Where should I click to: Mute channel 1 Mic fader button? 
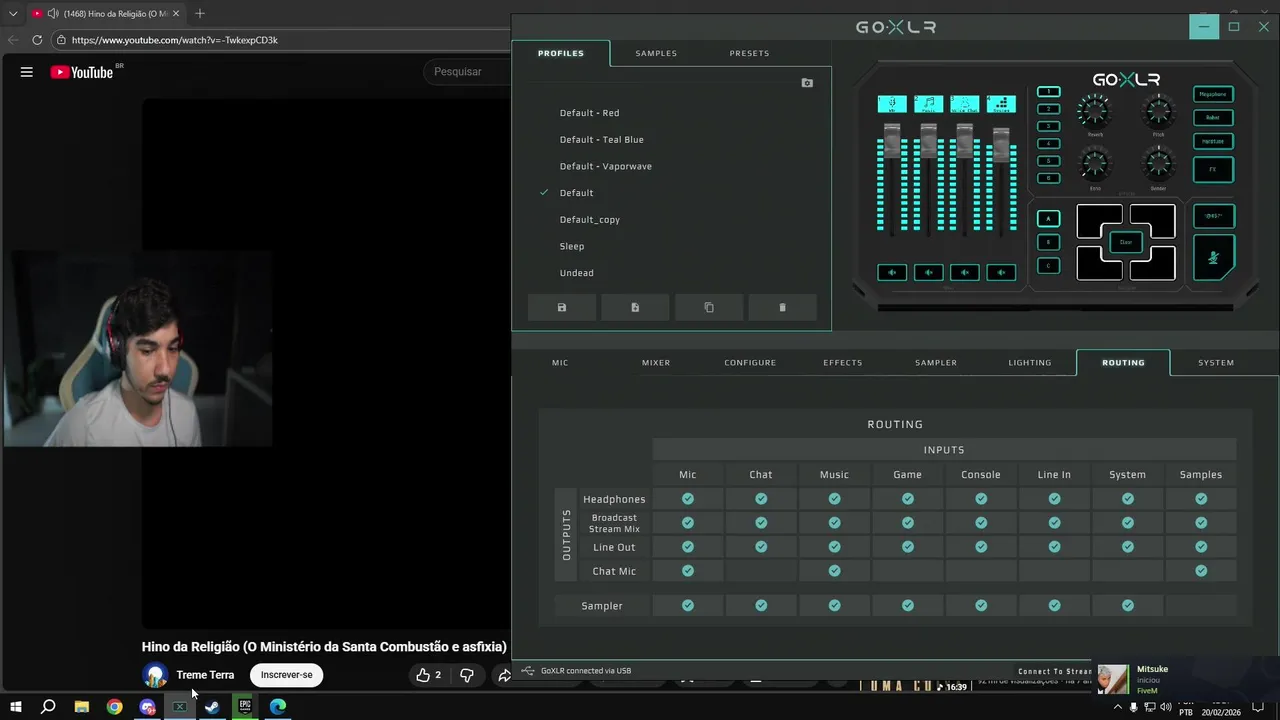tap(892, 272)
